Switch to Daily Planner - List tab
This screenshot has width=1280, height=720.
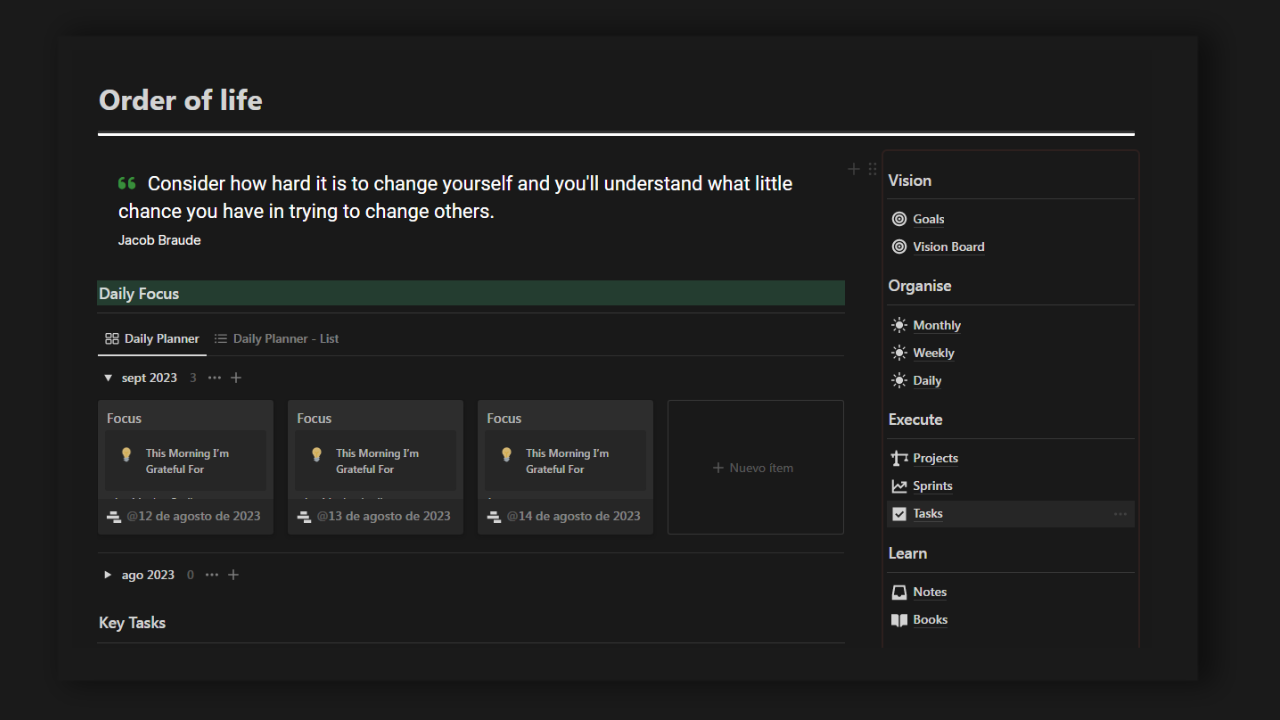pos(276,339)
